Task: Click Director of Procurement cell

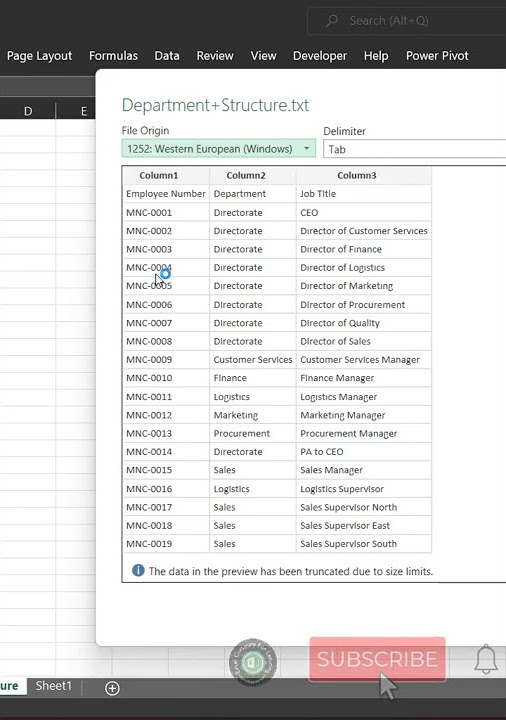Action: click(364, 304)
